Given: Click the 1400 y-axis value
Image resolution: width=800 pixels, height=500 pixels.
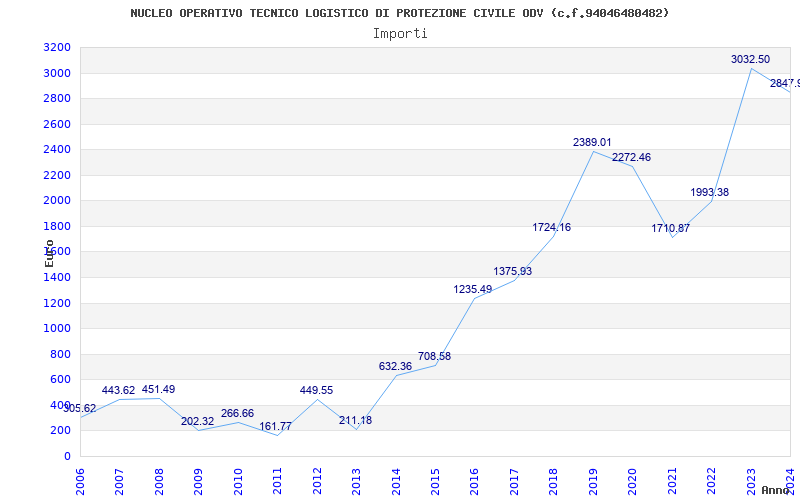Looking at the screenshot, I should coord(57,278).
